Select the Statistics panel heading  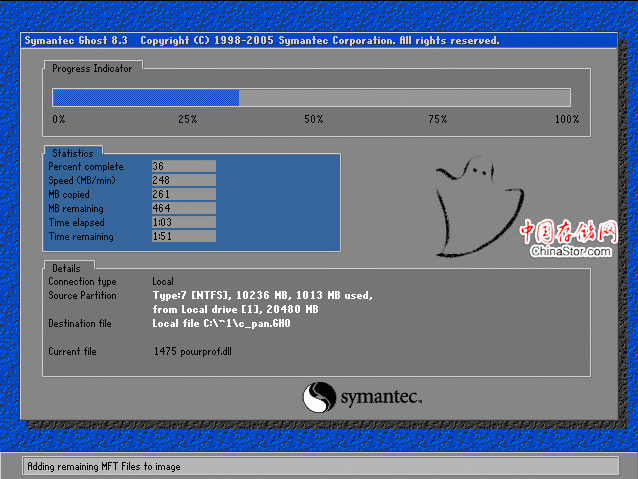coord(73,153)
